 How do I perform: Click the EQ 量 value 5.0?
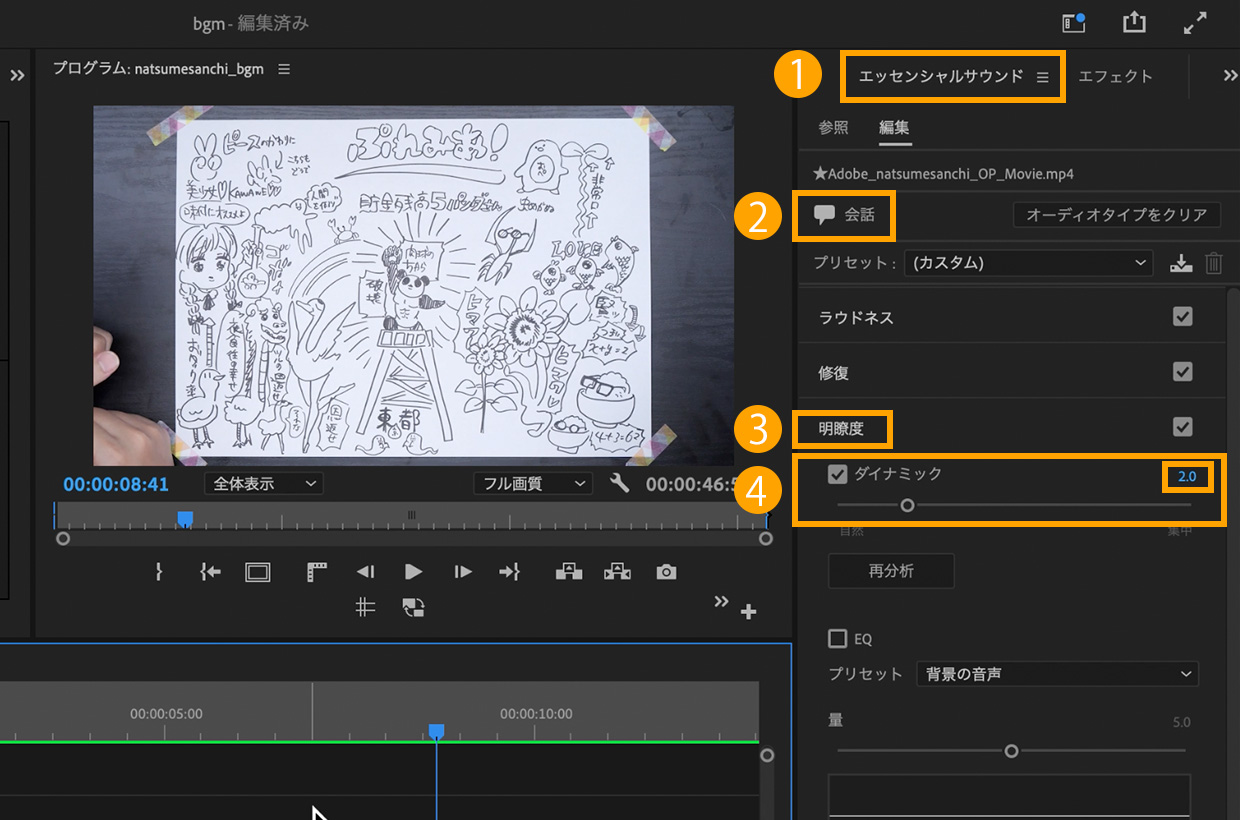coord(1181,722)
